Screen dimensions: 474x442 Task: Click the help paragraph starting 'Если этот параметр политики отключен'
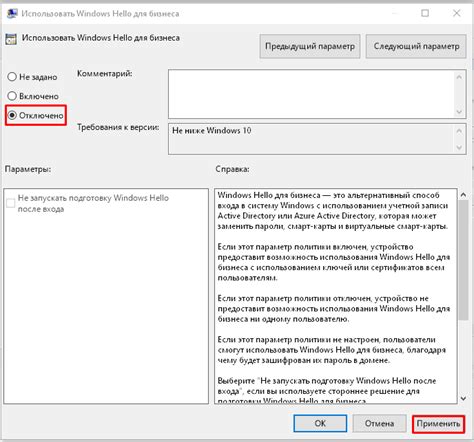coord(334,308)
